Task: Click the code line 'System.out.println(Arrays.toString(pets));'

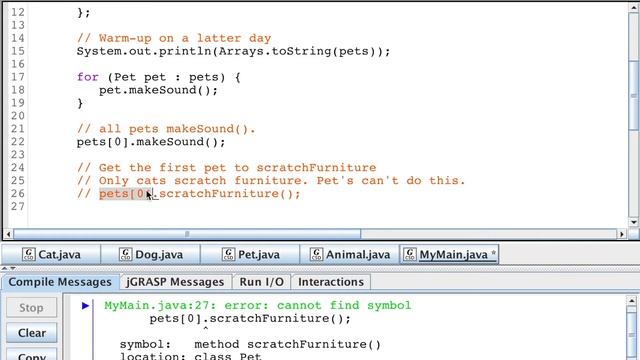Action: point(233,51)
